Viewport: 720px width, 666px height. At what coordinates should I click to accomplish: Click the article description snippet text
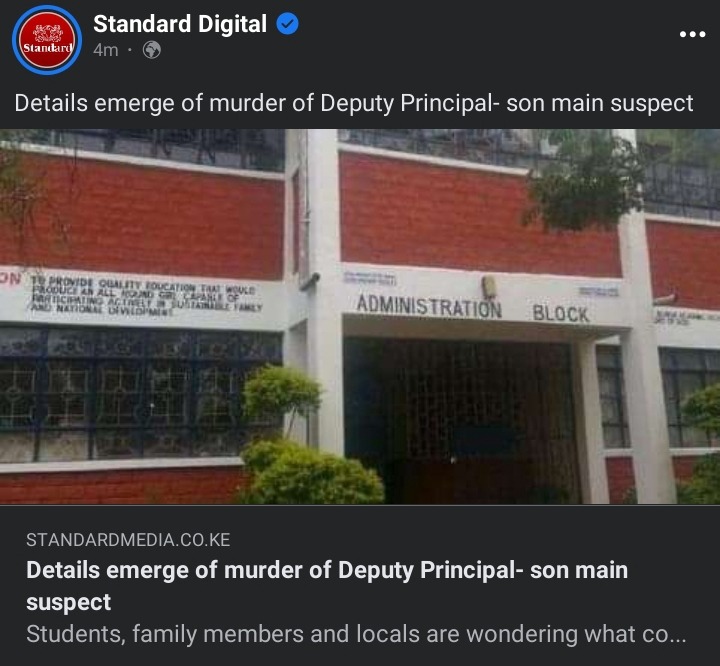pyautogui.click(x=356, y=634)
